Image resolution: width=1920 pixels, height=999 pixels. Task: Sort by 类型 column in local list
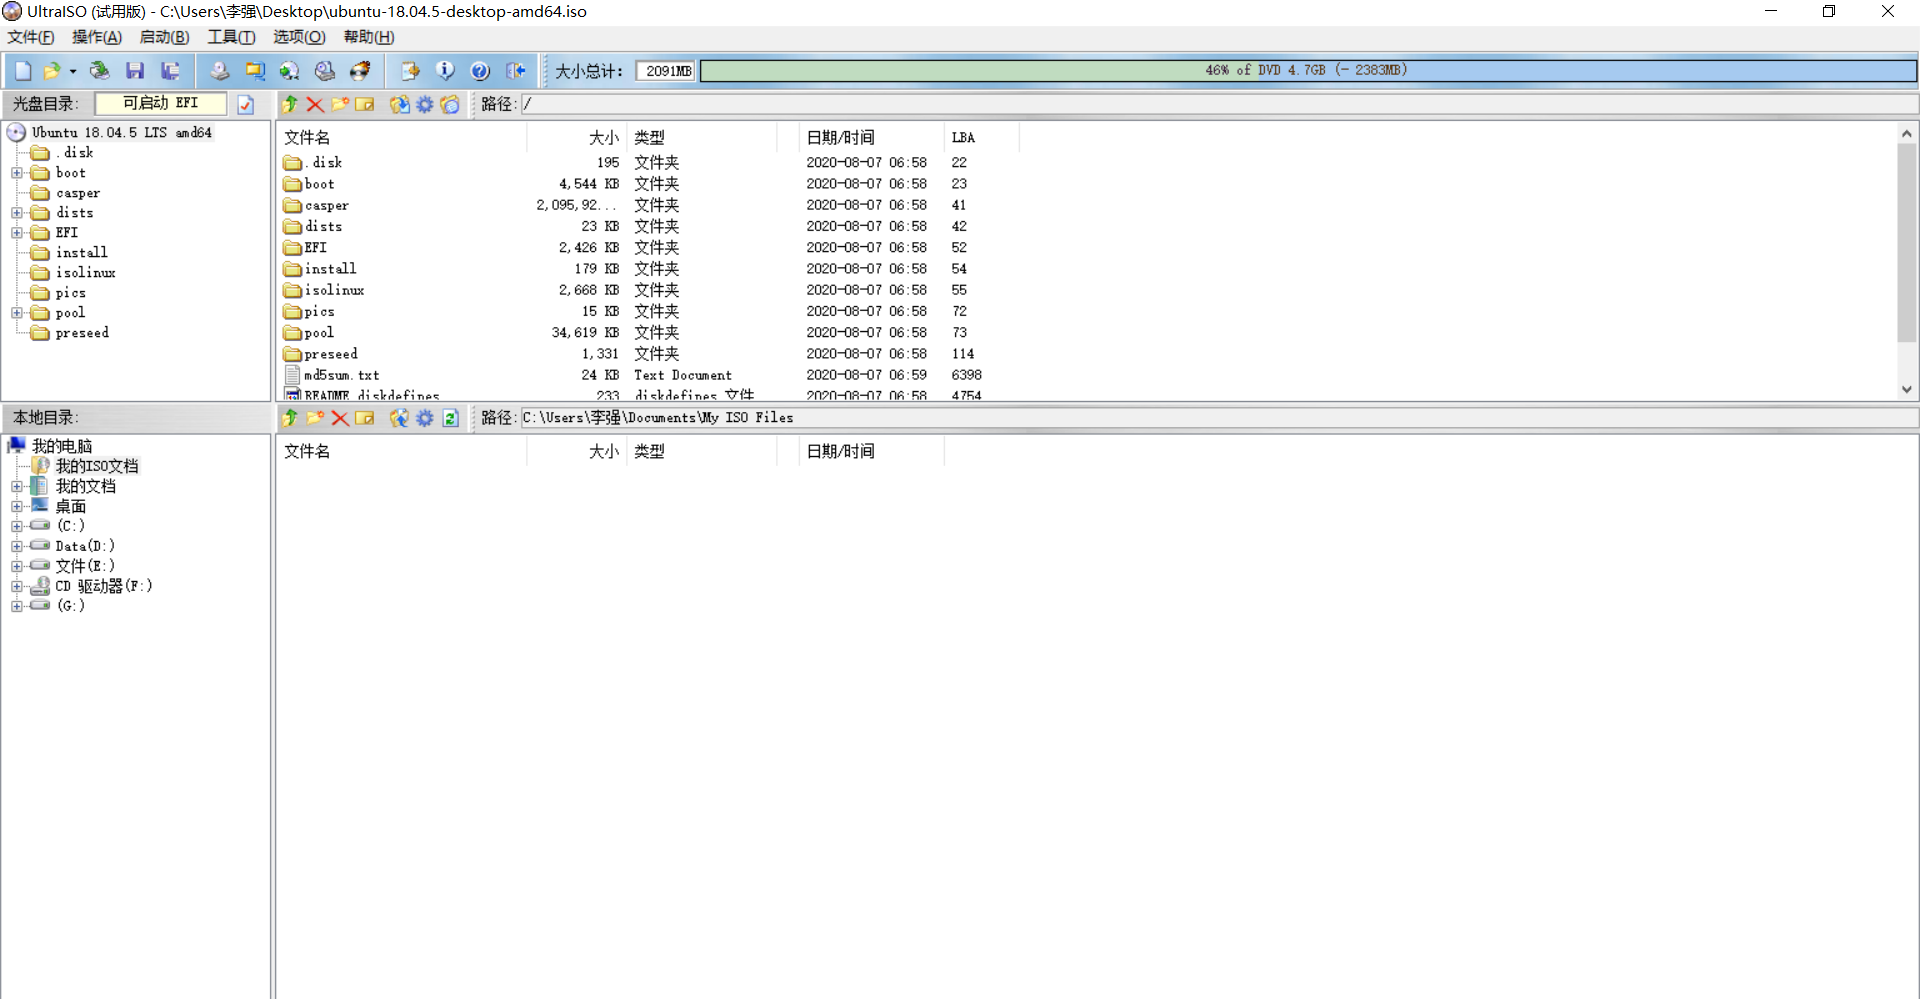pyautogui.click(x=702, y=452)
